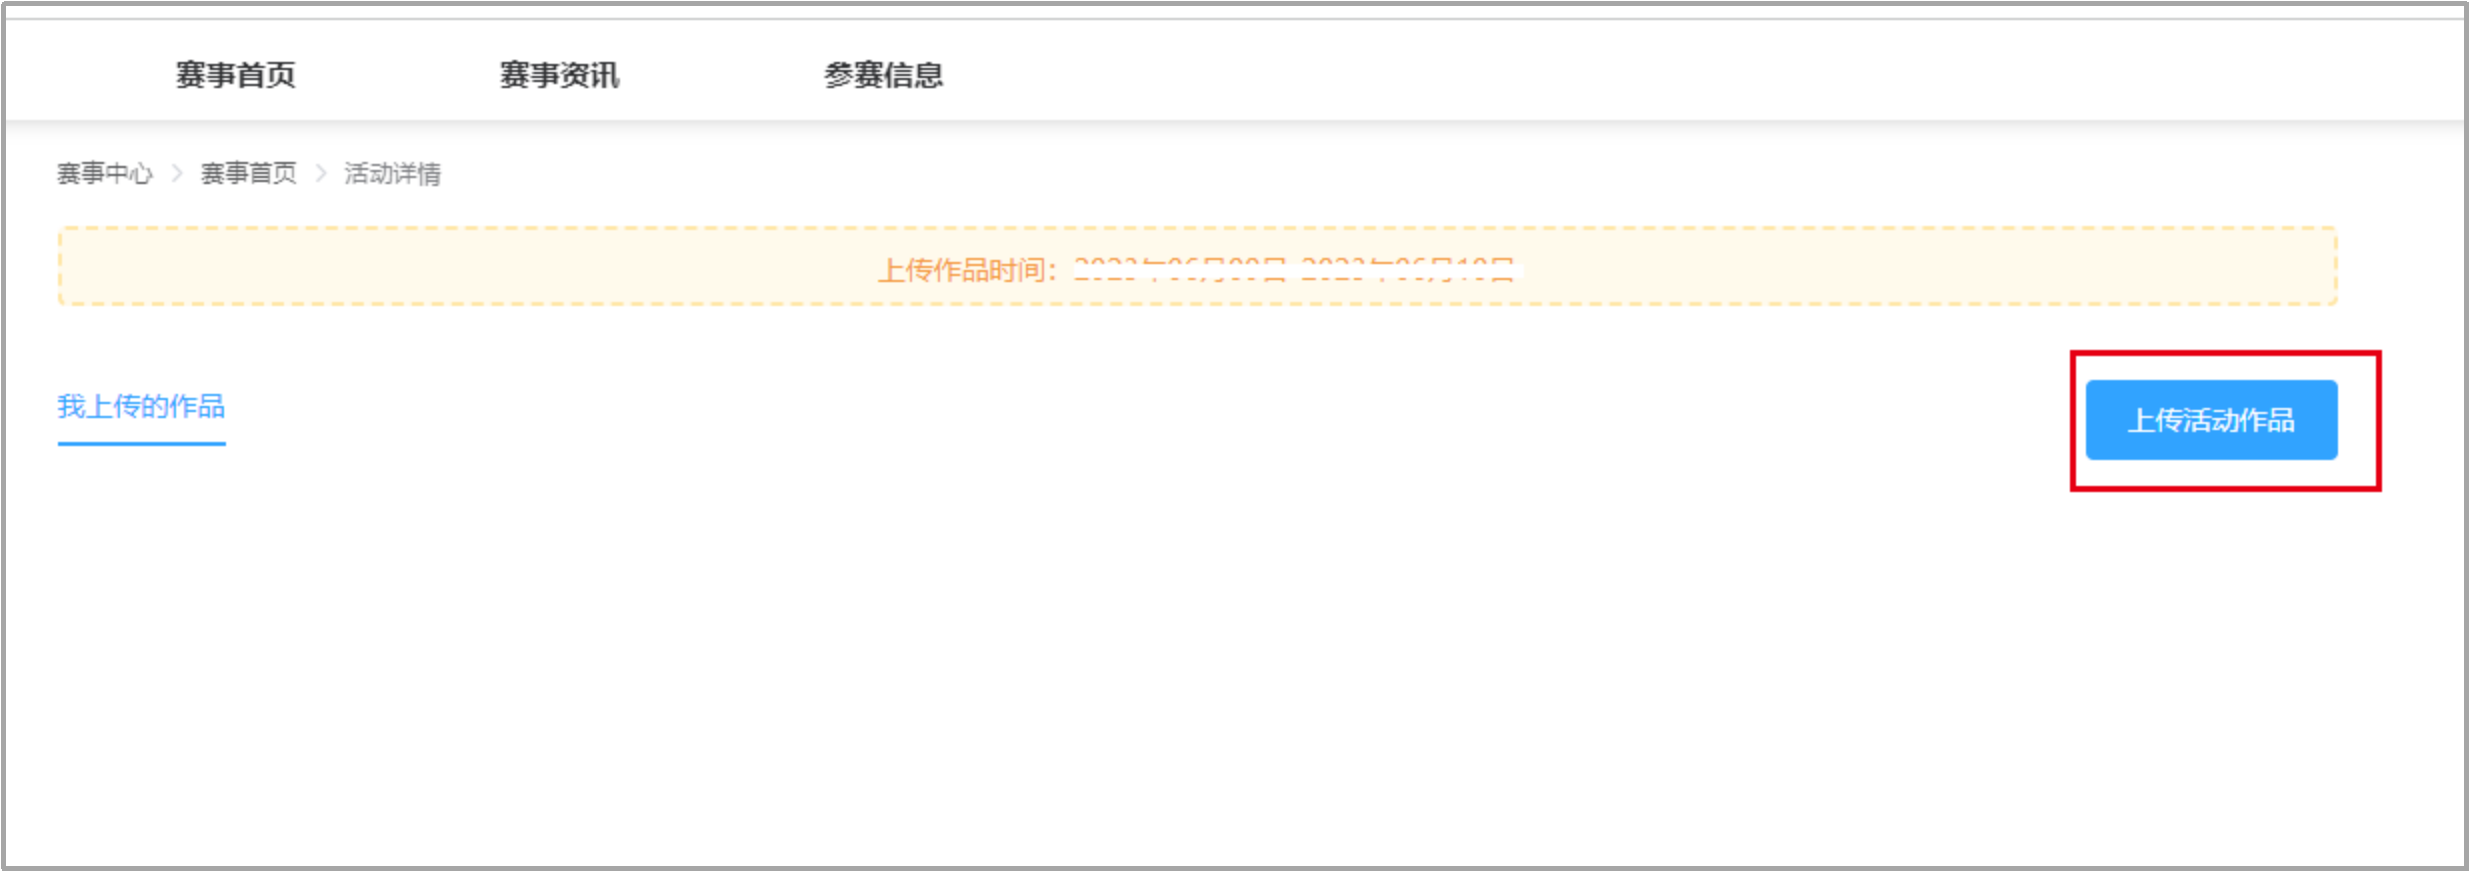
Task: Click the 上传作品时间 label in the banner
Action: [x=968, y=269]
